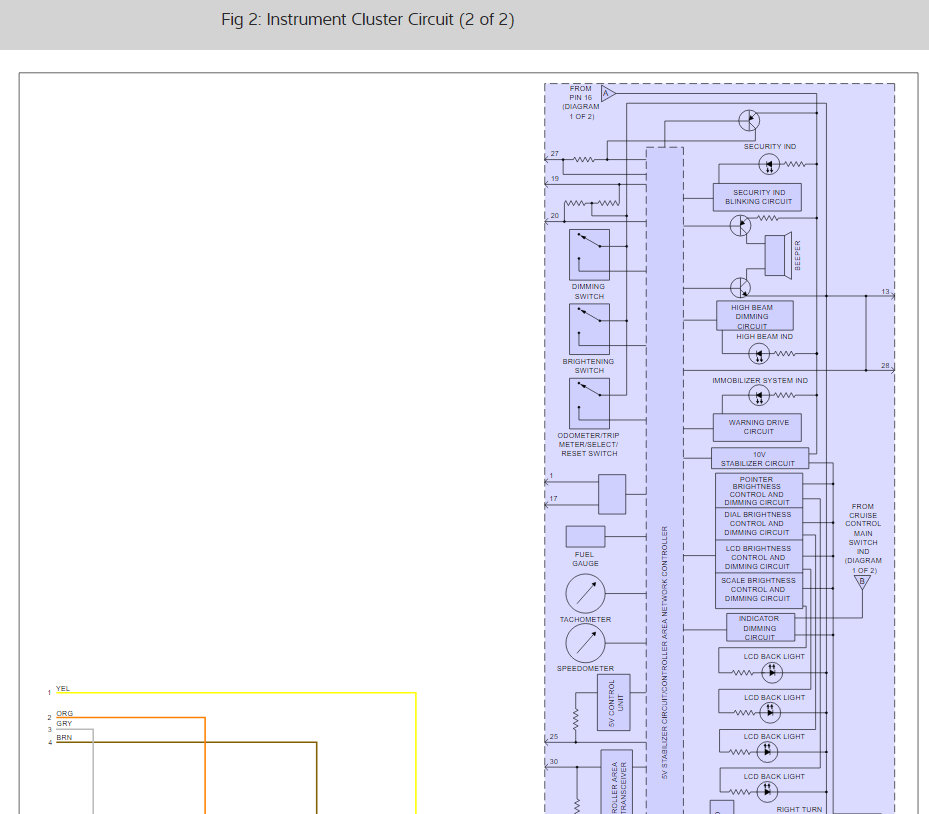
Task: Select Dial Brightness Control and Dimming Circuit box
Action: click(759, 523)
